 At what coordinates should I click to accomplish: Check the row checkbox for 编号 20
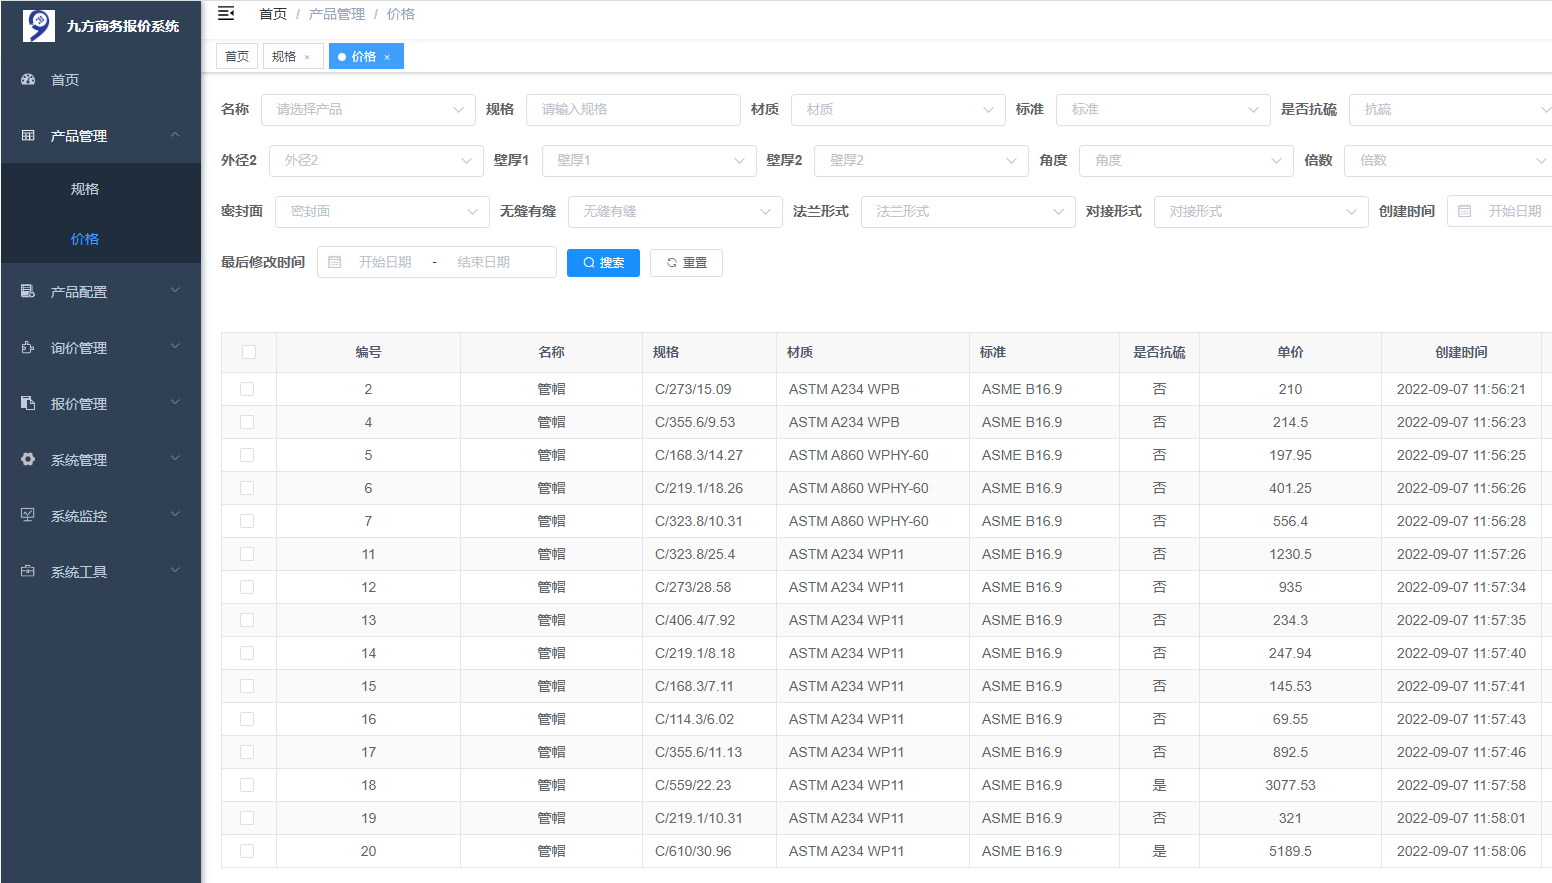(x=247, y=851)
